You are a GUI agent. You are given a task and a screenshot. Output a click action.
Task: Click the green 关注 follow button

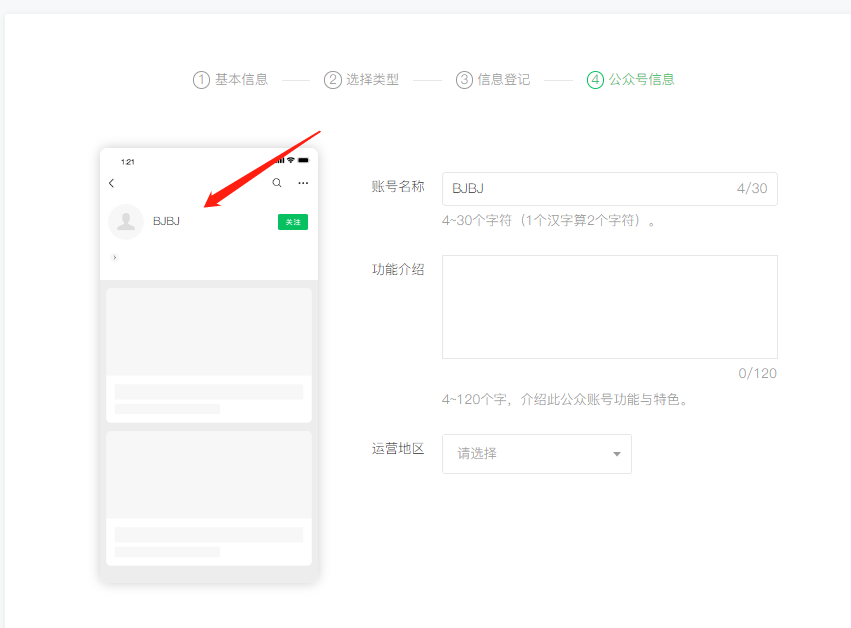tap(292, 222)
